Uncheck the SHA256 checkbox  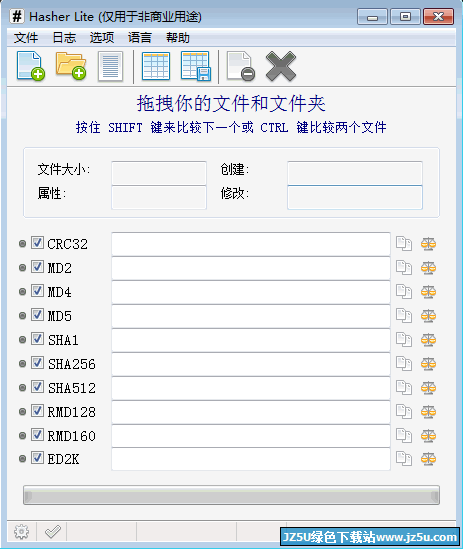[x=37, y=363]
